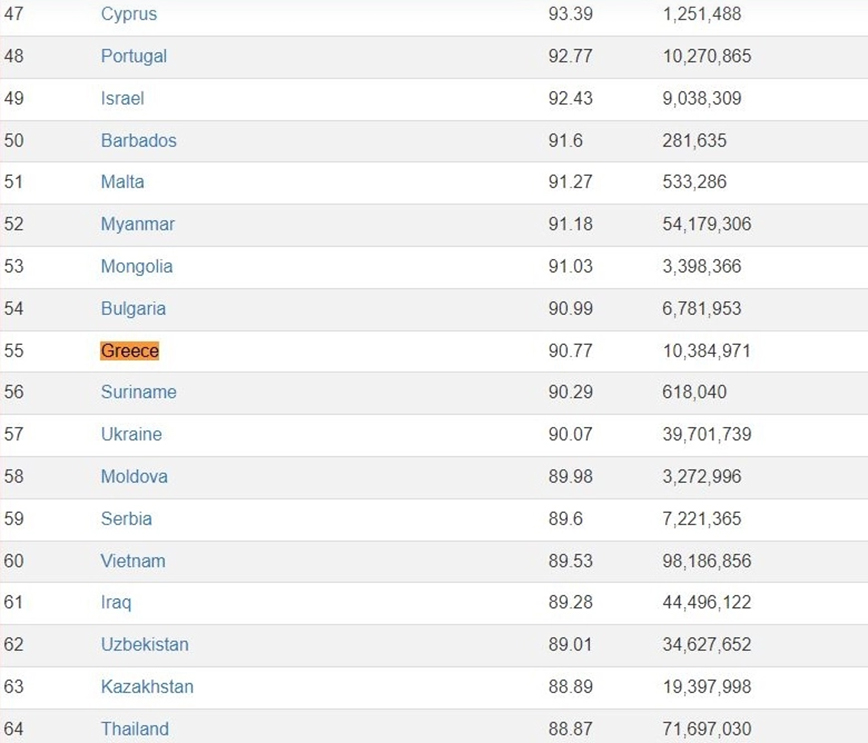
Task: Open the Moldova country page
Action: pos(134,477)
